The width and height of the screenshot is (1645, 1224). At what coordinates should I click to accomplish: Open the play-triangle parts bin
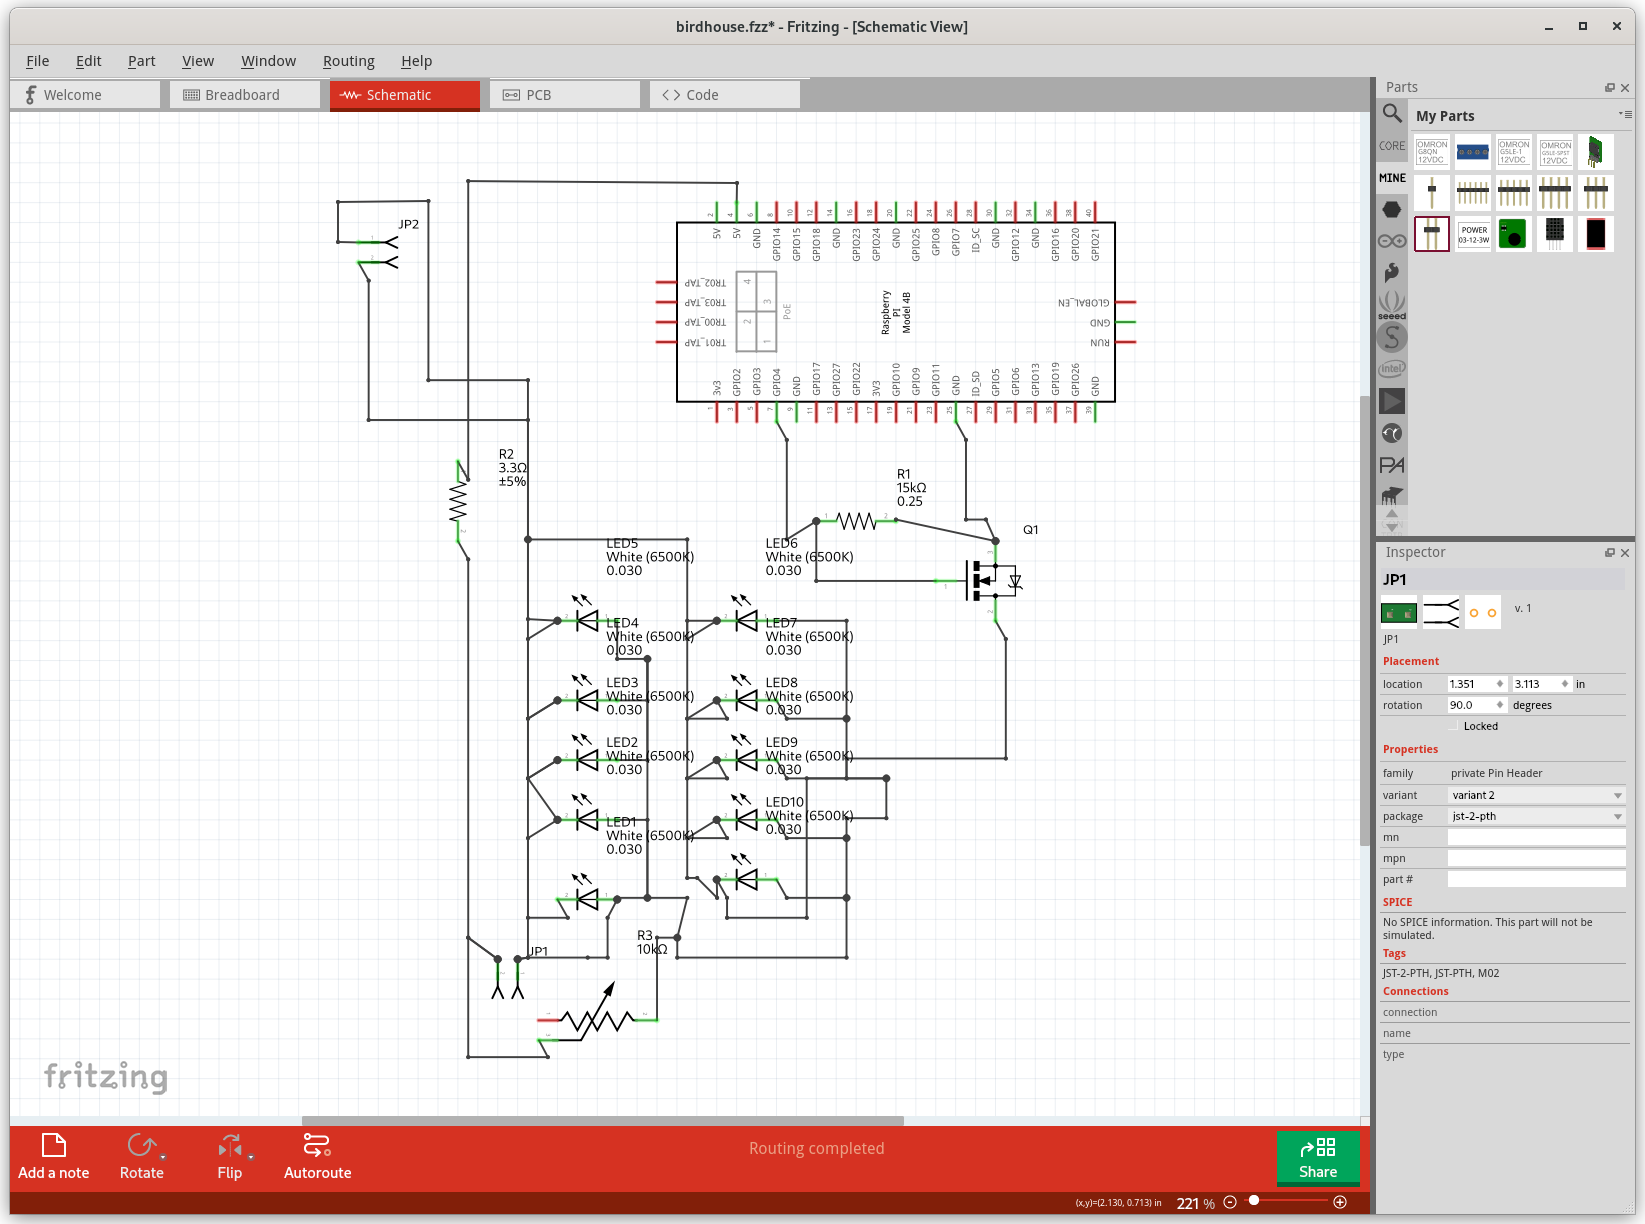(x=1392, y=401)
